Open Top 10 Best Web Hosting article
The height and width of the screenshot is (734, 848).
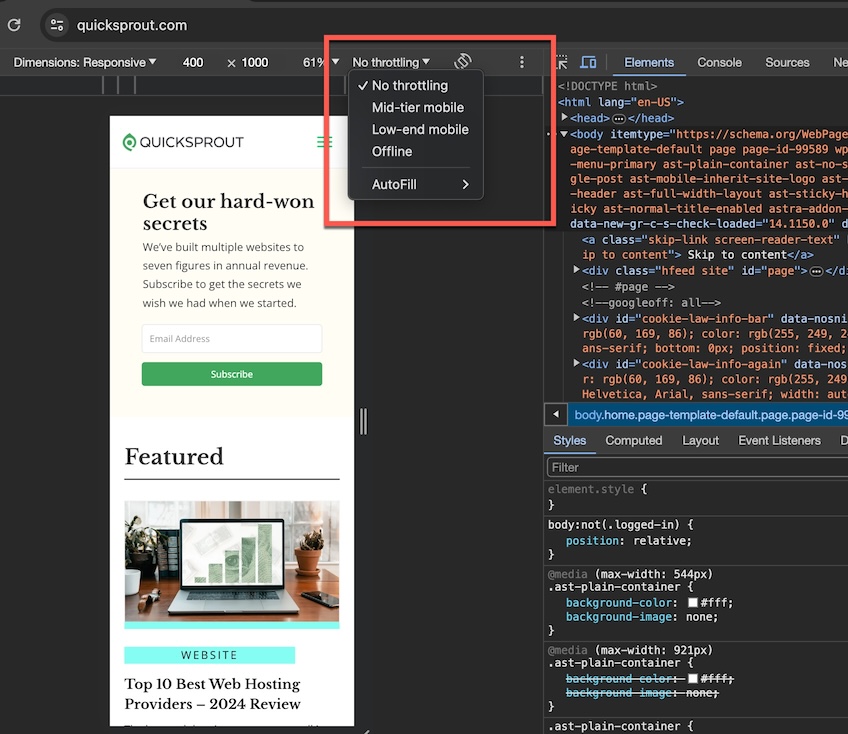[x=213, y=694]
